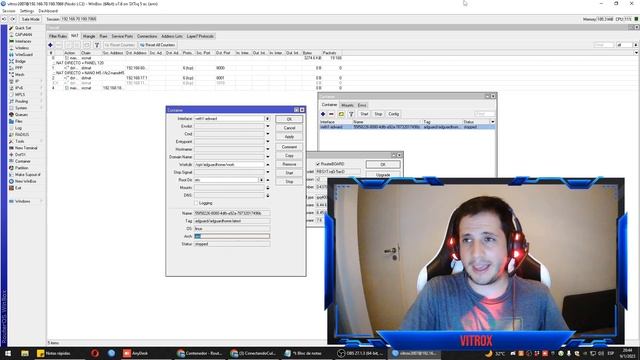Click OK in Container dialog
This screenshot has height=360, width=640.
(289, 119)
